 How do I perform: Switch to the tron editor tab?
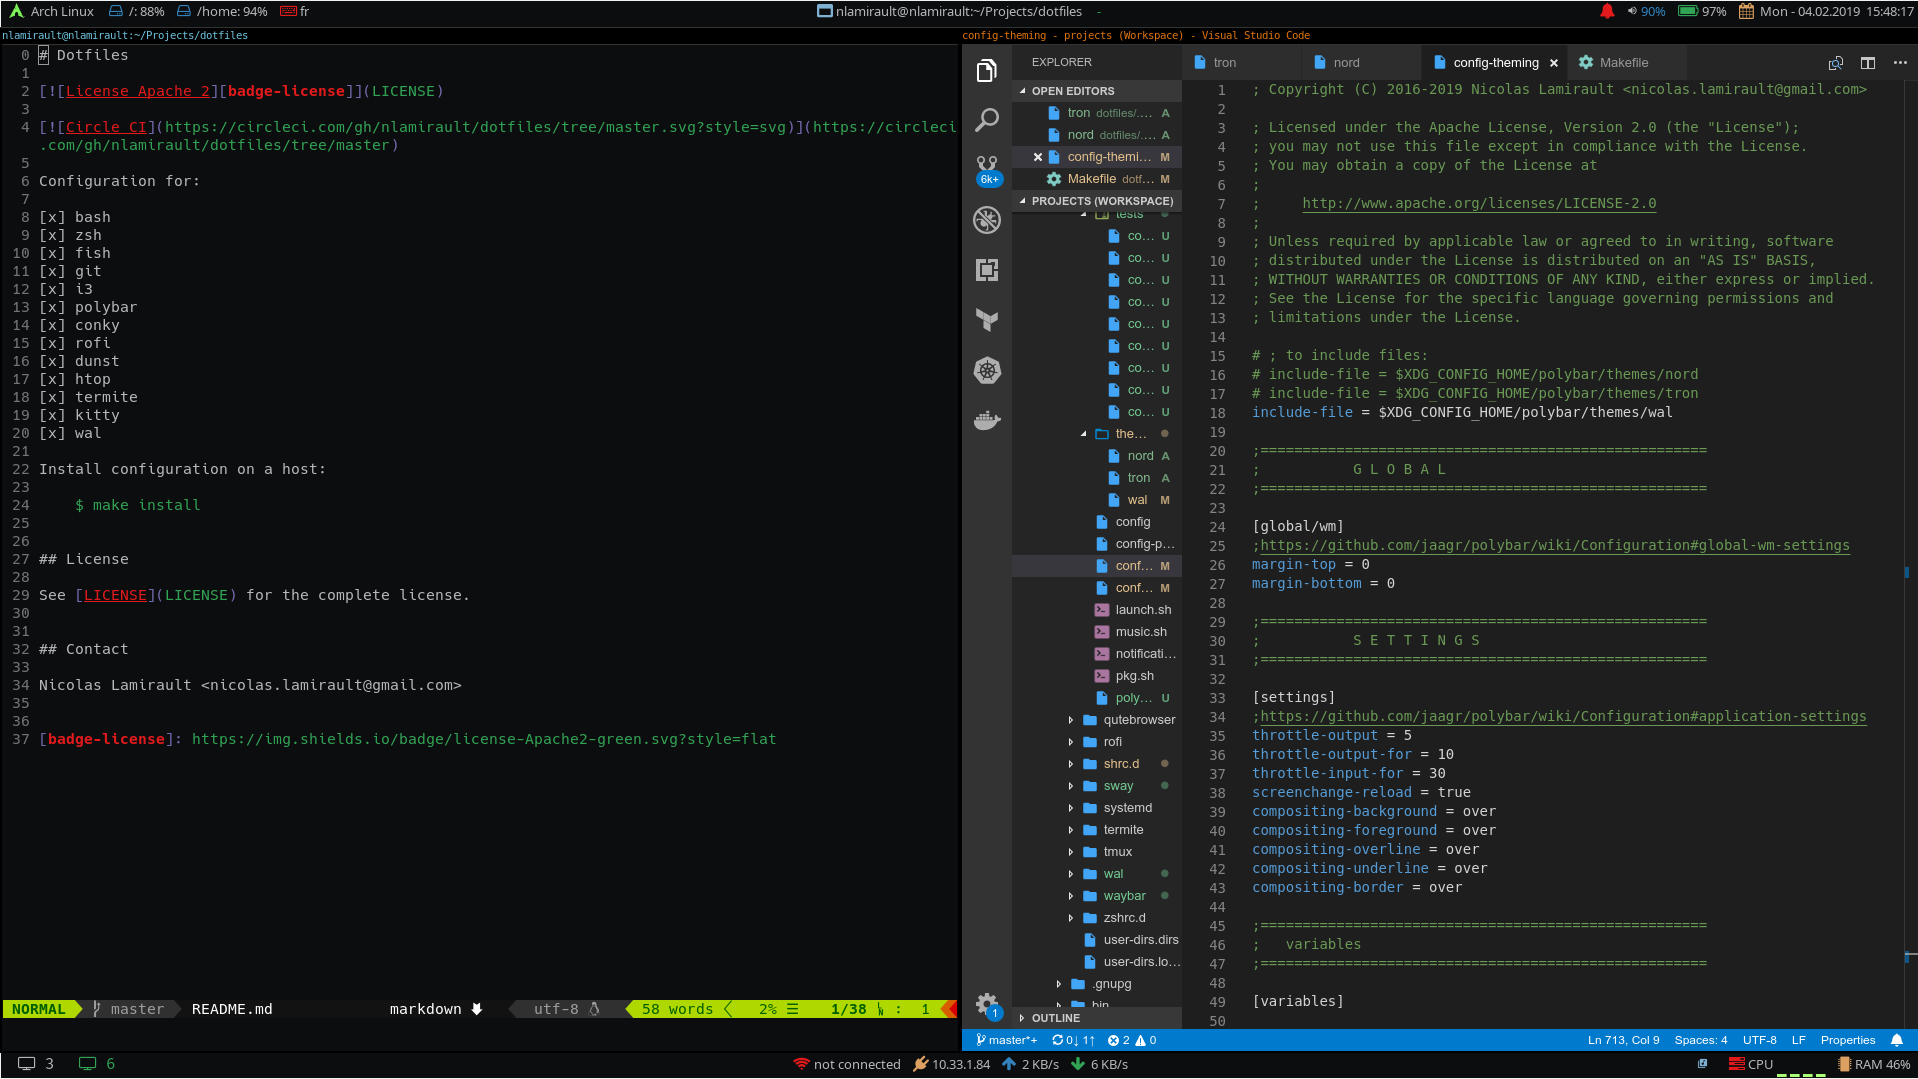tap(1241, 63)
